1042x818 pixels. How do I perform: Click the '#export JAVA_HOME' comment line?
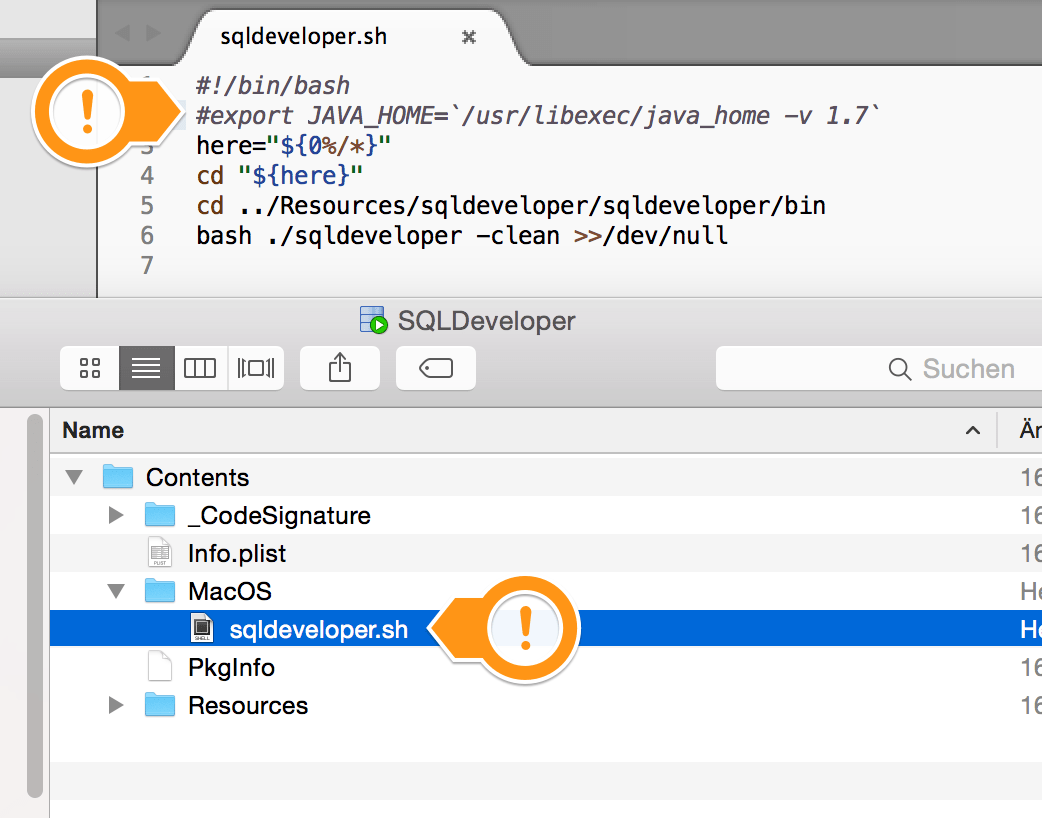[x=538, y=116]
